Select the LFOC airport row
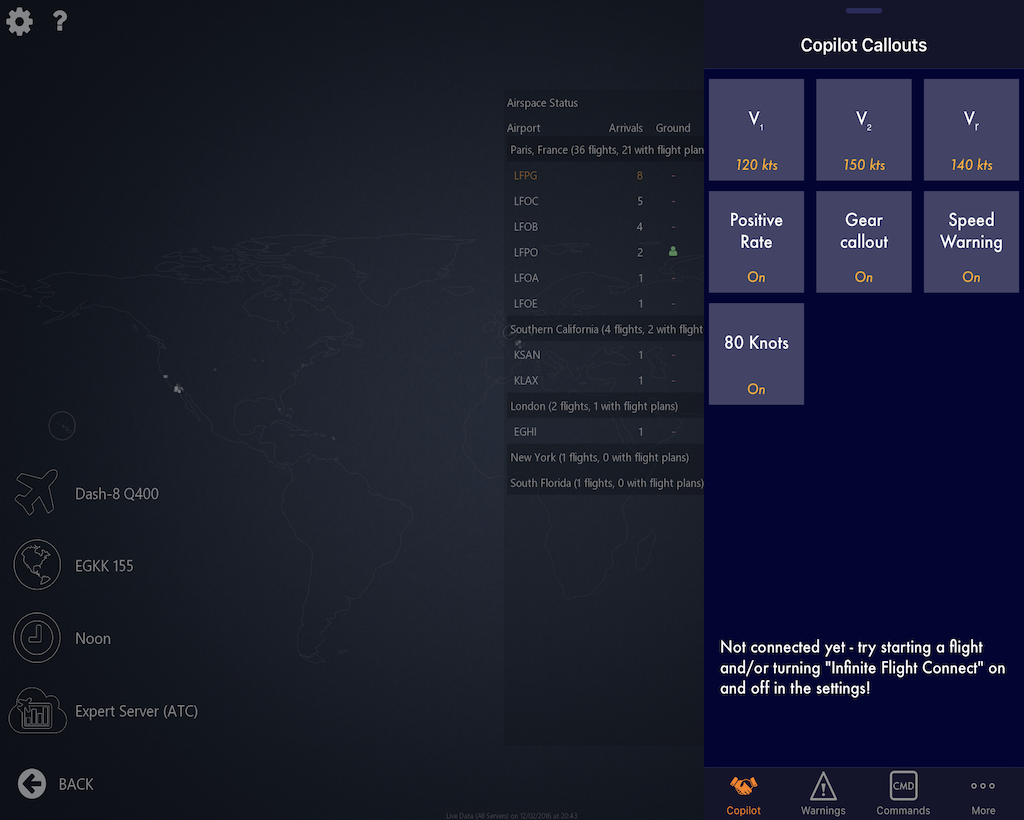The image size is (1024, 820). [x=605, y=201]
